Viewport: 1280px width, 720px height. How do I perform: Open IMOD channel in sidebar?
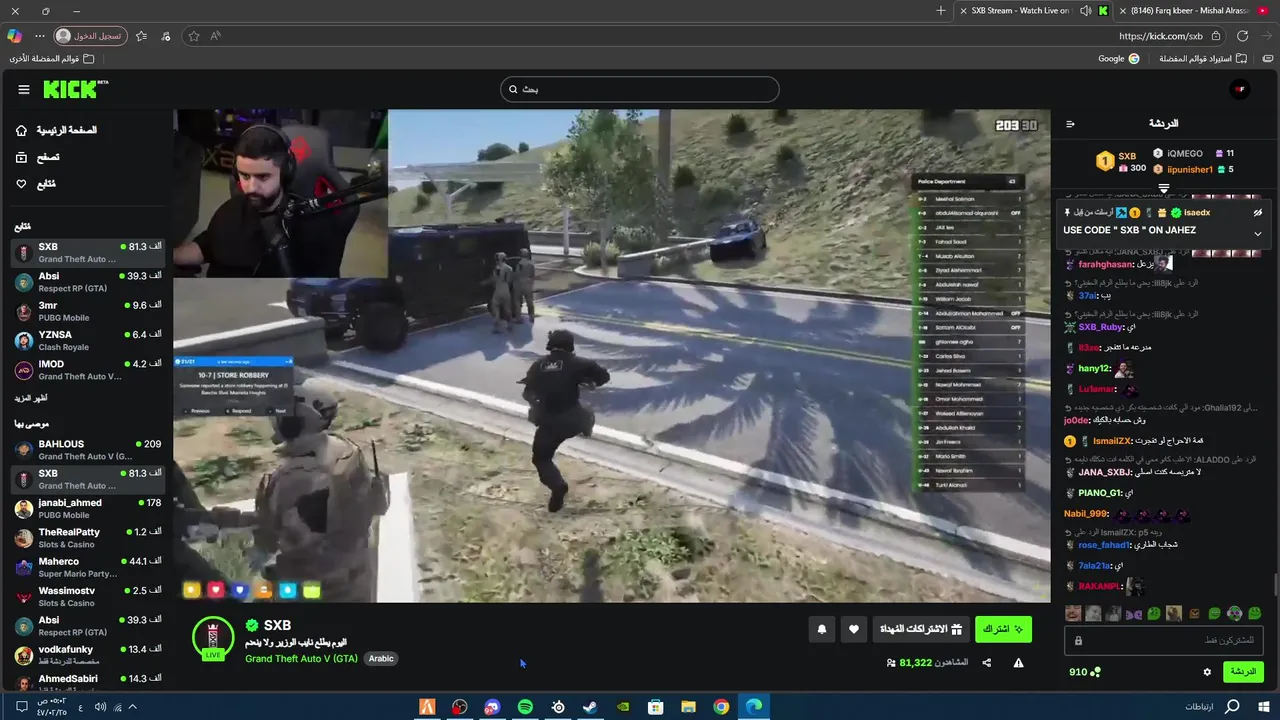88,370
